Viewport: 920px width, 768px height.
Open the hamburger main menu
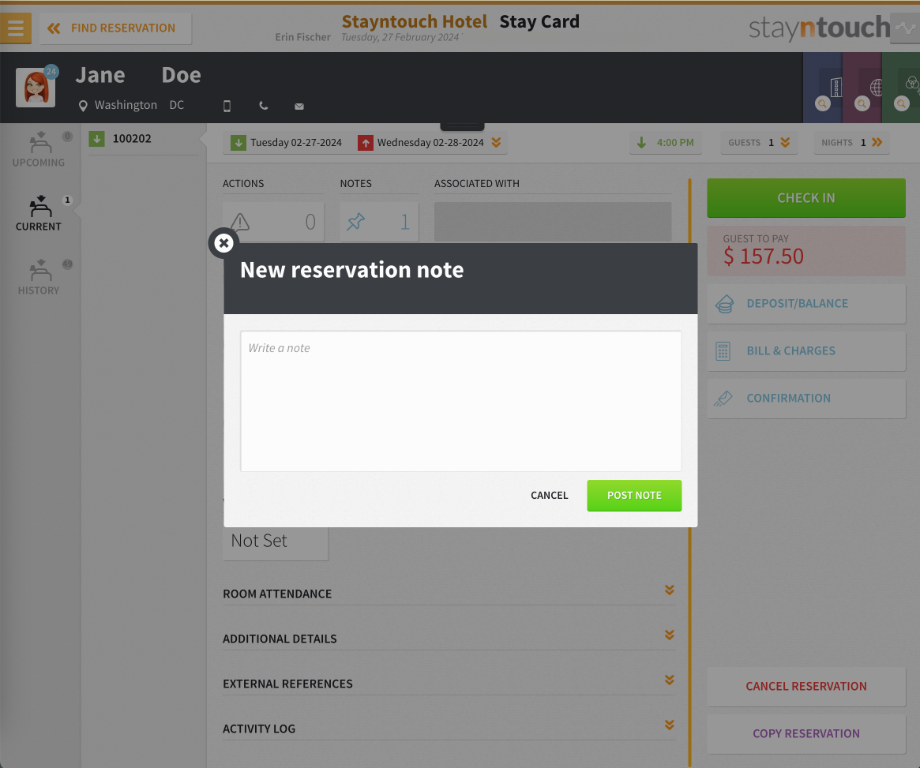[x=15, y=28]
